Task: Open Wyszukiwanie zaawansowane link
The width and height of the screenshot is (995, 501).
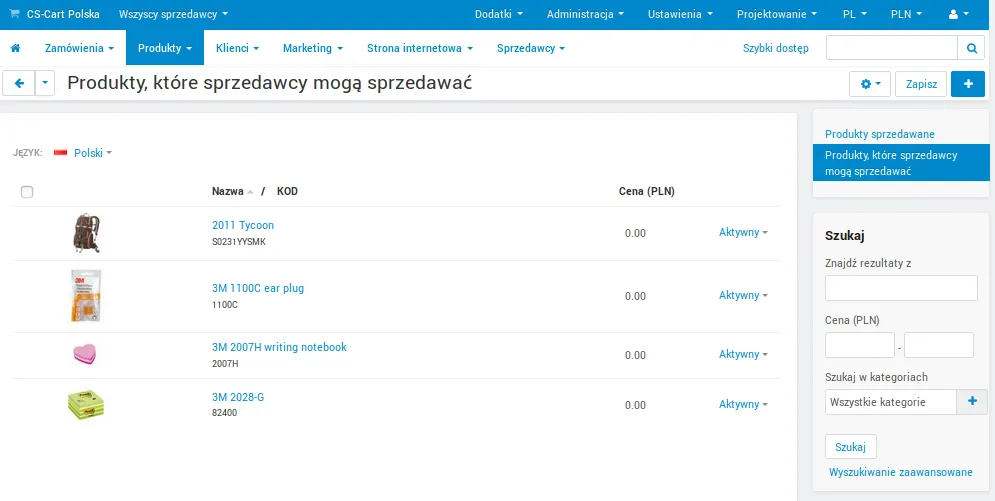Action: point(900,472)
